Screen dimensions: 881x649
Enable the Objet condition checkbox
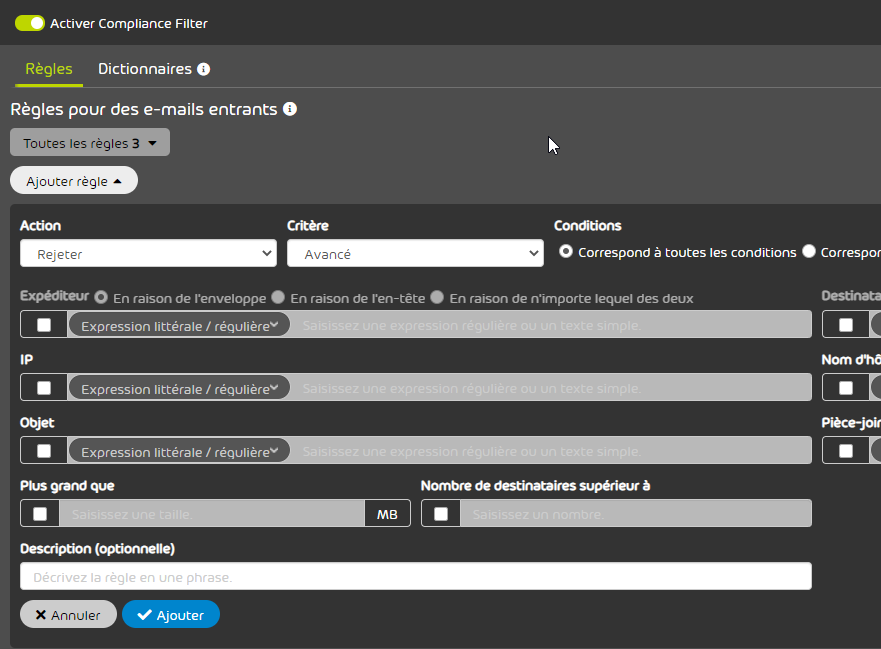click(44, 451)
